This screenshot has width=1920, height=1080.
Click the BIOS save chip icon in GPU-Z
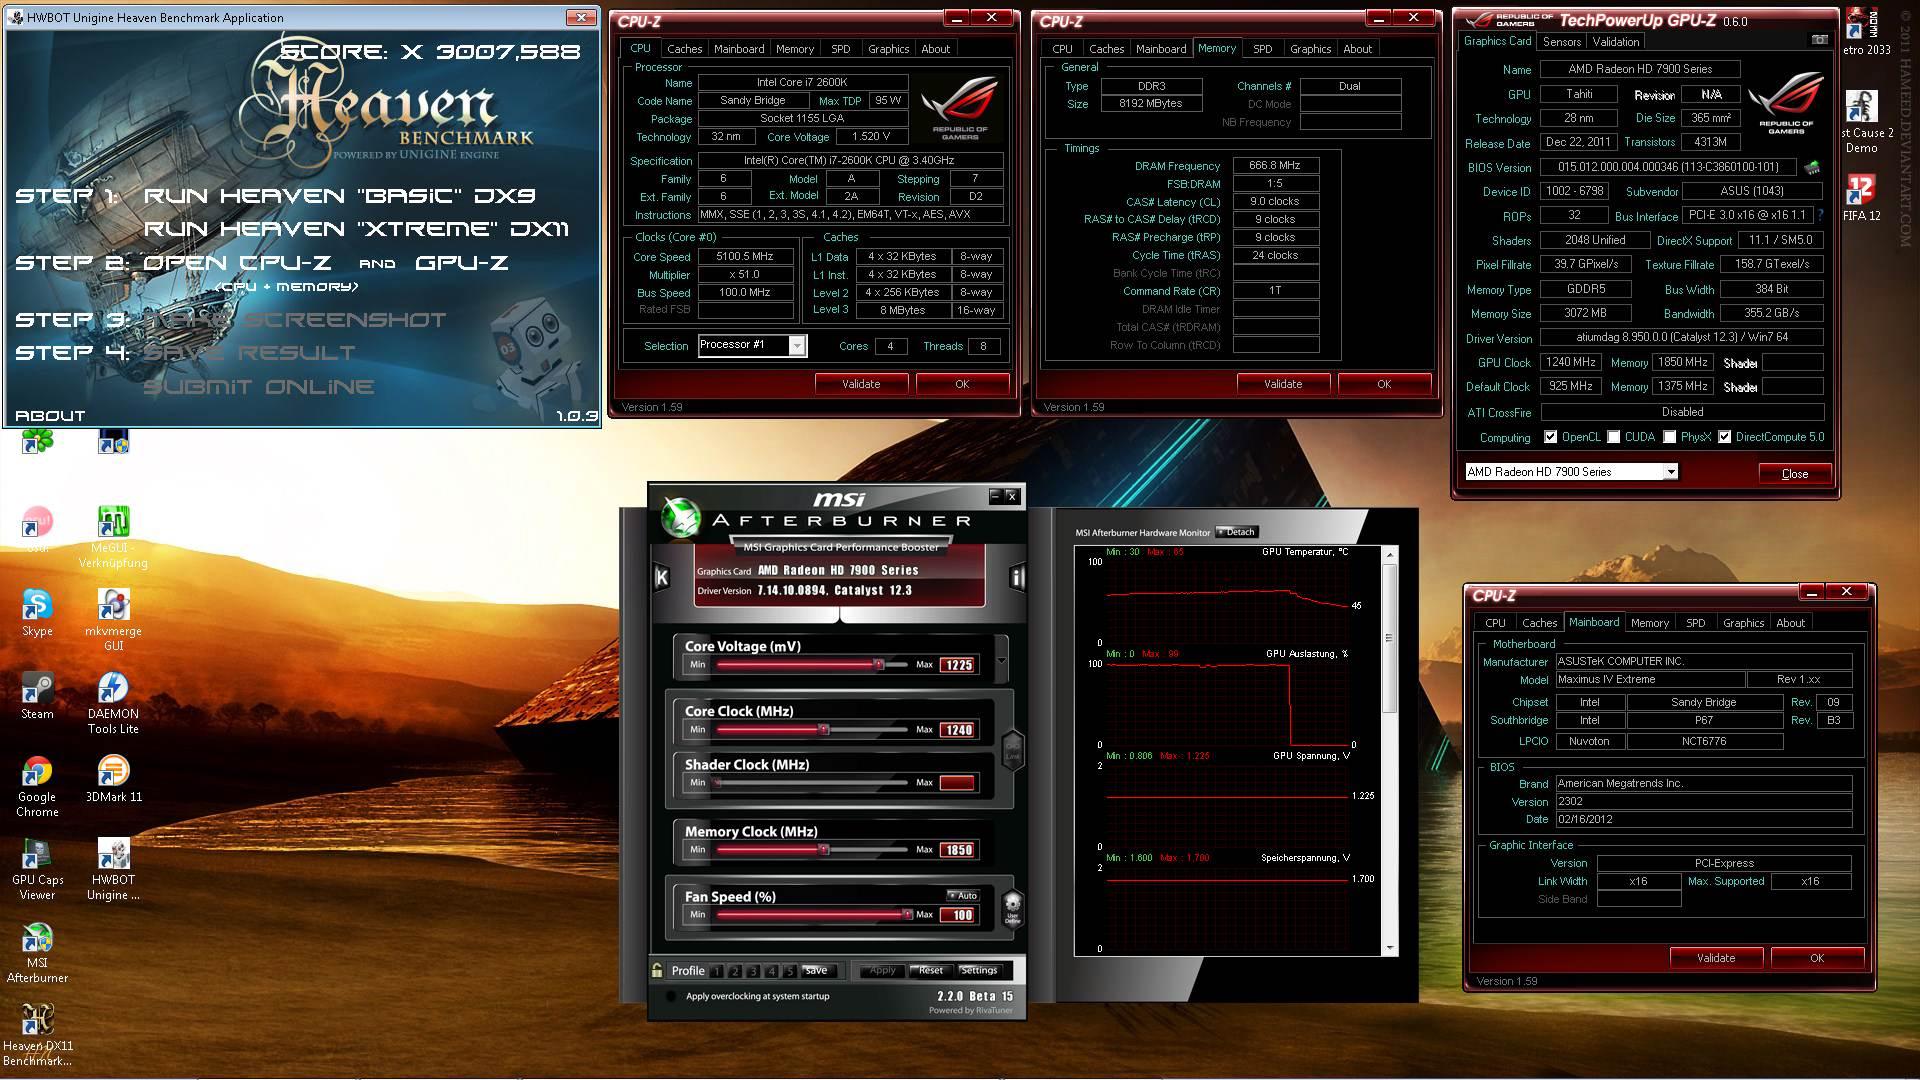(1811, 167)
